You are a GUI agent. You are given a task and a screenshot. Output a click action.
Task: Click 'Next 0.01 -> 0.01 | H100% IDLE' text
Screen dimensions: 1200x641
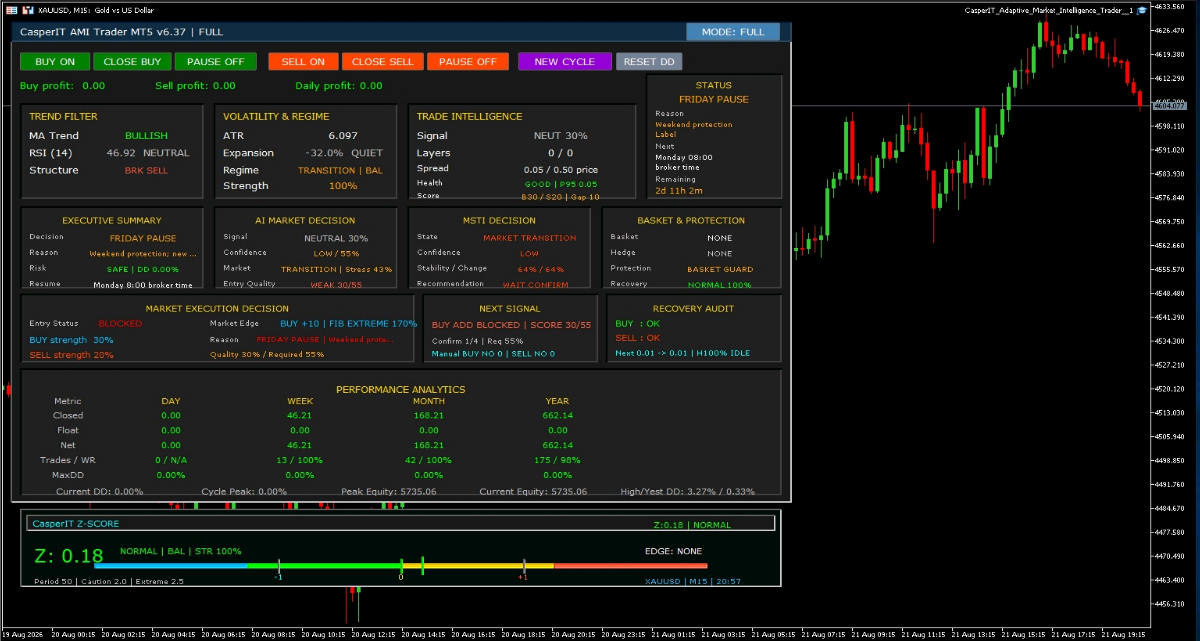point(683,353)
